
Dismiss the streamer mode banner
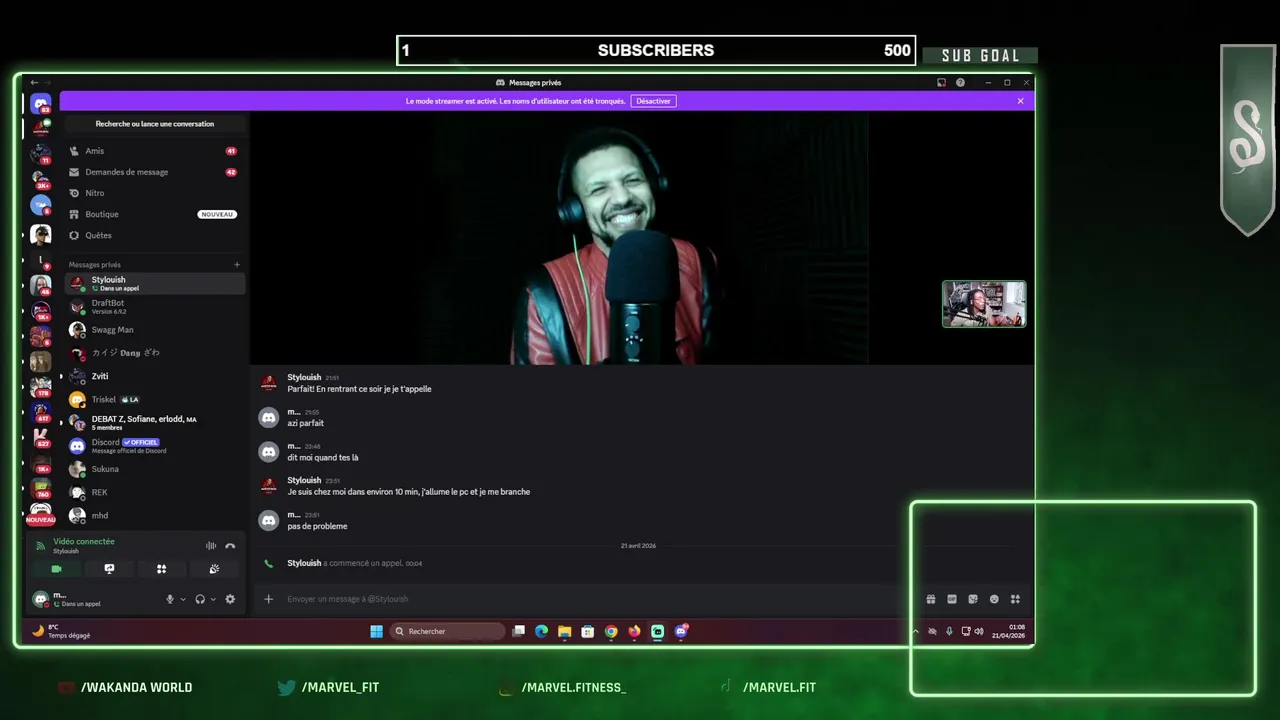coord(1020,101)
